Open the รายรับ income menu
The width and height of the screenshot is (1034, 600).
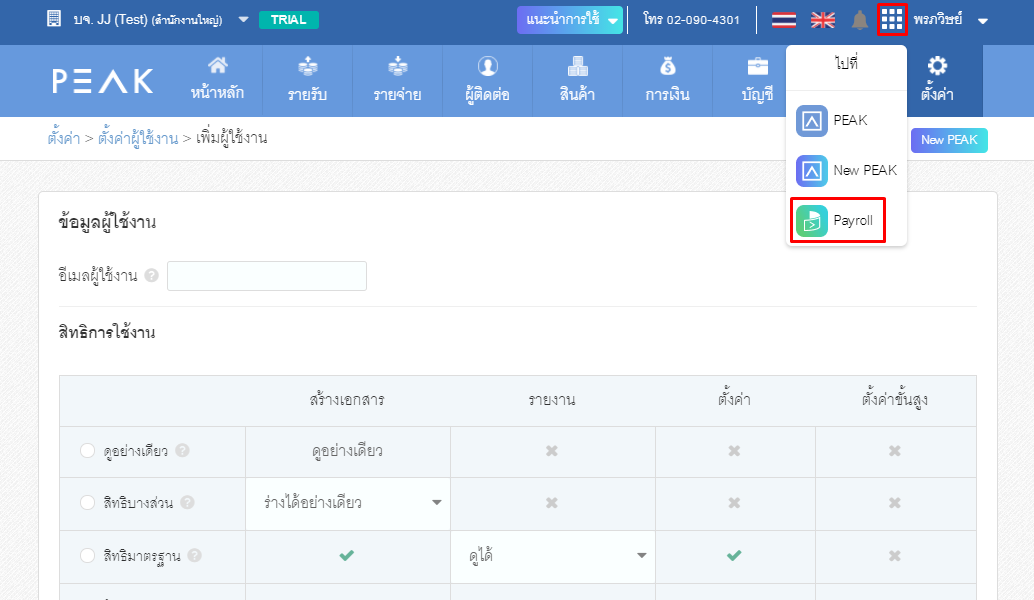(307, 80)
